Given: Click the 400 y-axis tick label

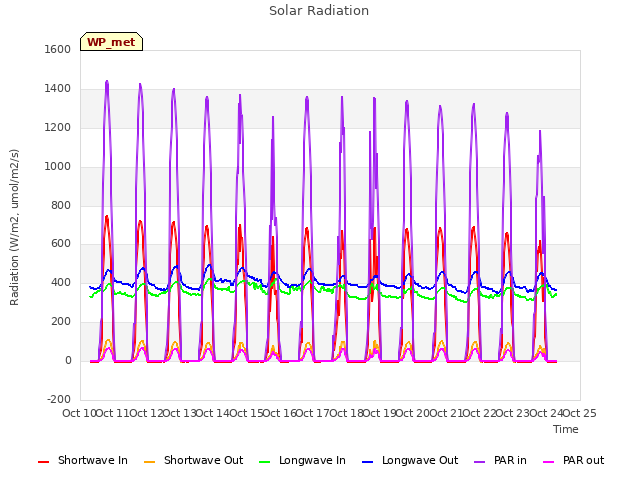Looking at the screenshot, I should tap(61, 282).
